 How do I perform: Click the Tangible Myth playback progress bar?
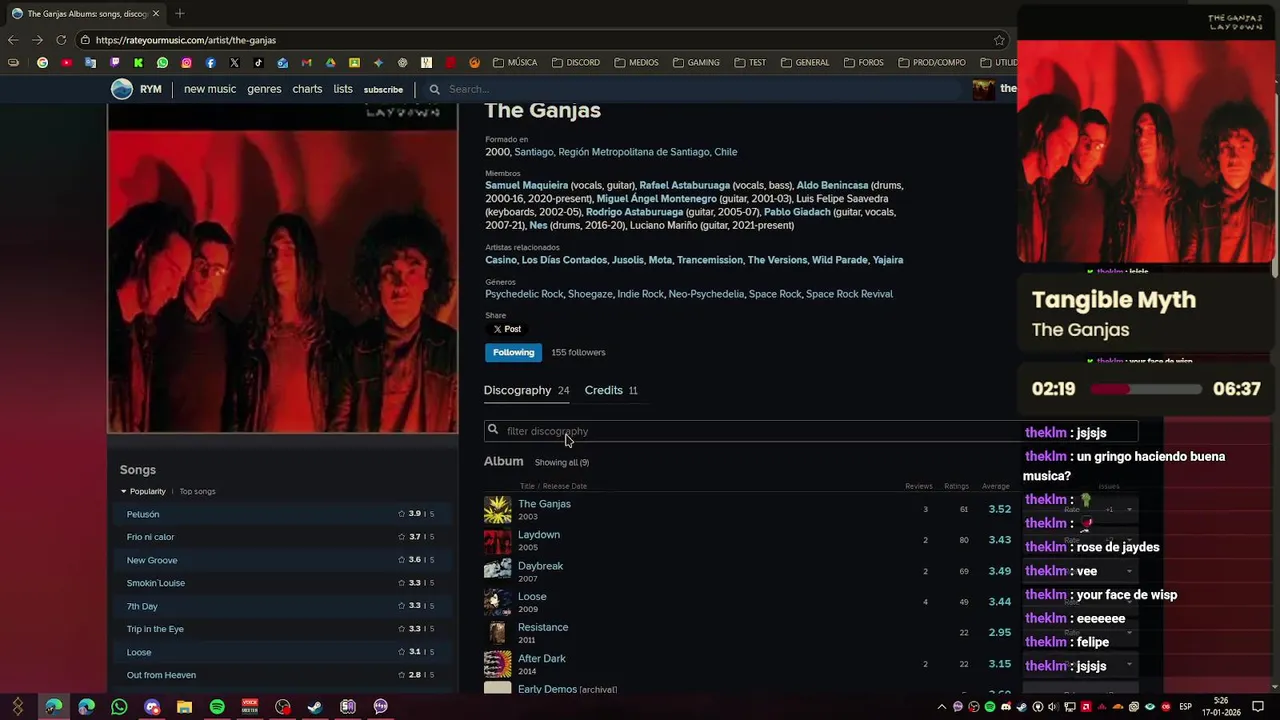(1146, 389)
